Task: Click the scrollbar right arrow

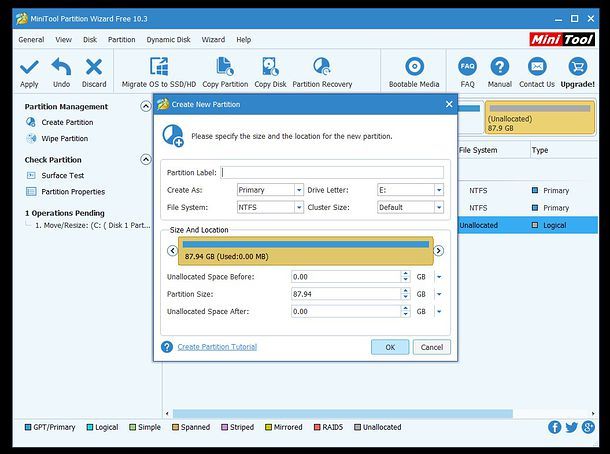Action: pyautogui.click(x=593, y=414)
